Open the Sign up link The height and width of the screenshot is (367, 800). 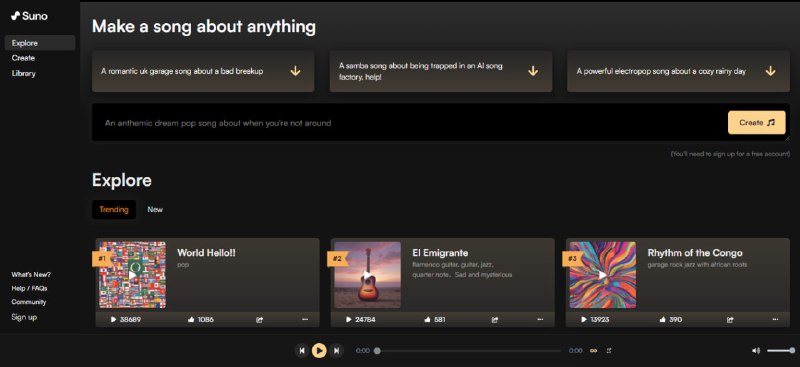pos(24,317)
